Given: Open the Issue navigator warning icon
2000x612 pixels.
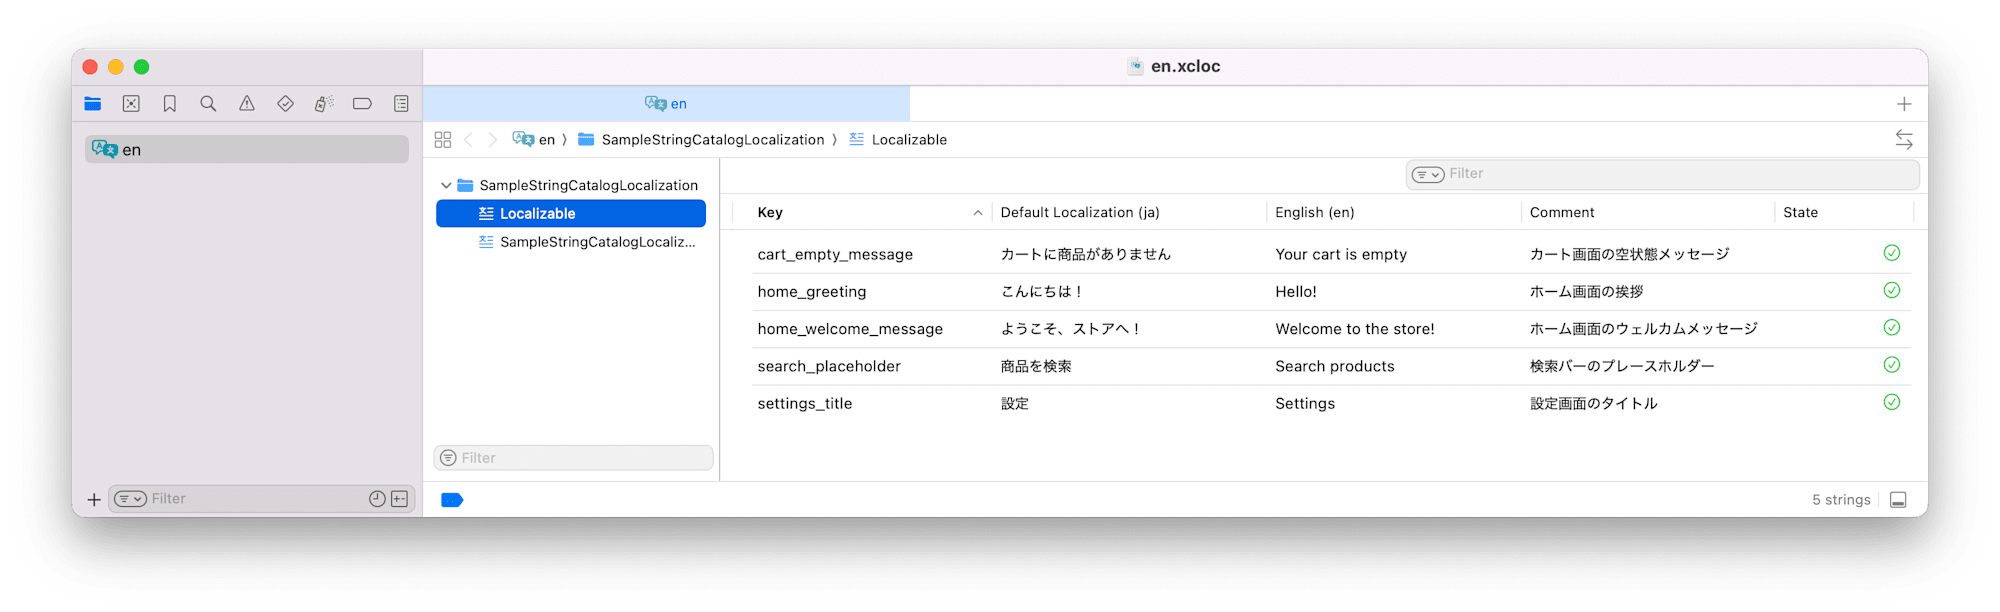Looking at the screenshot, I should click(247, 104).
